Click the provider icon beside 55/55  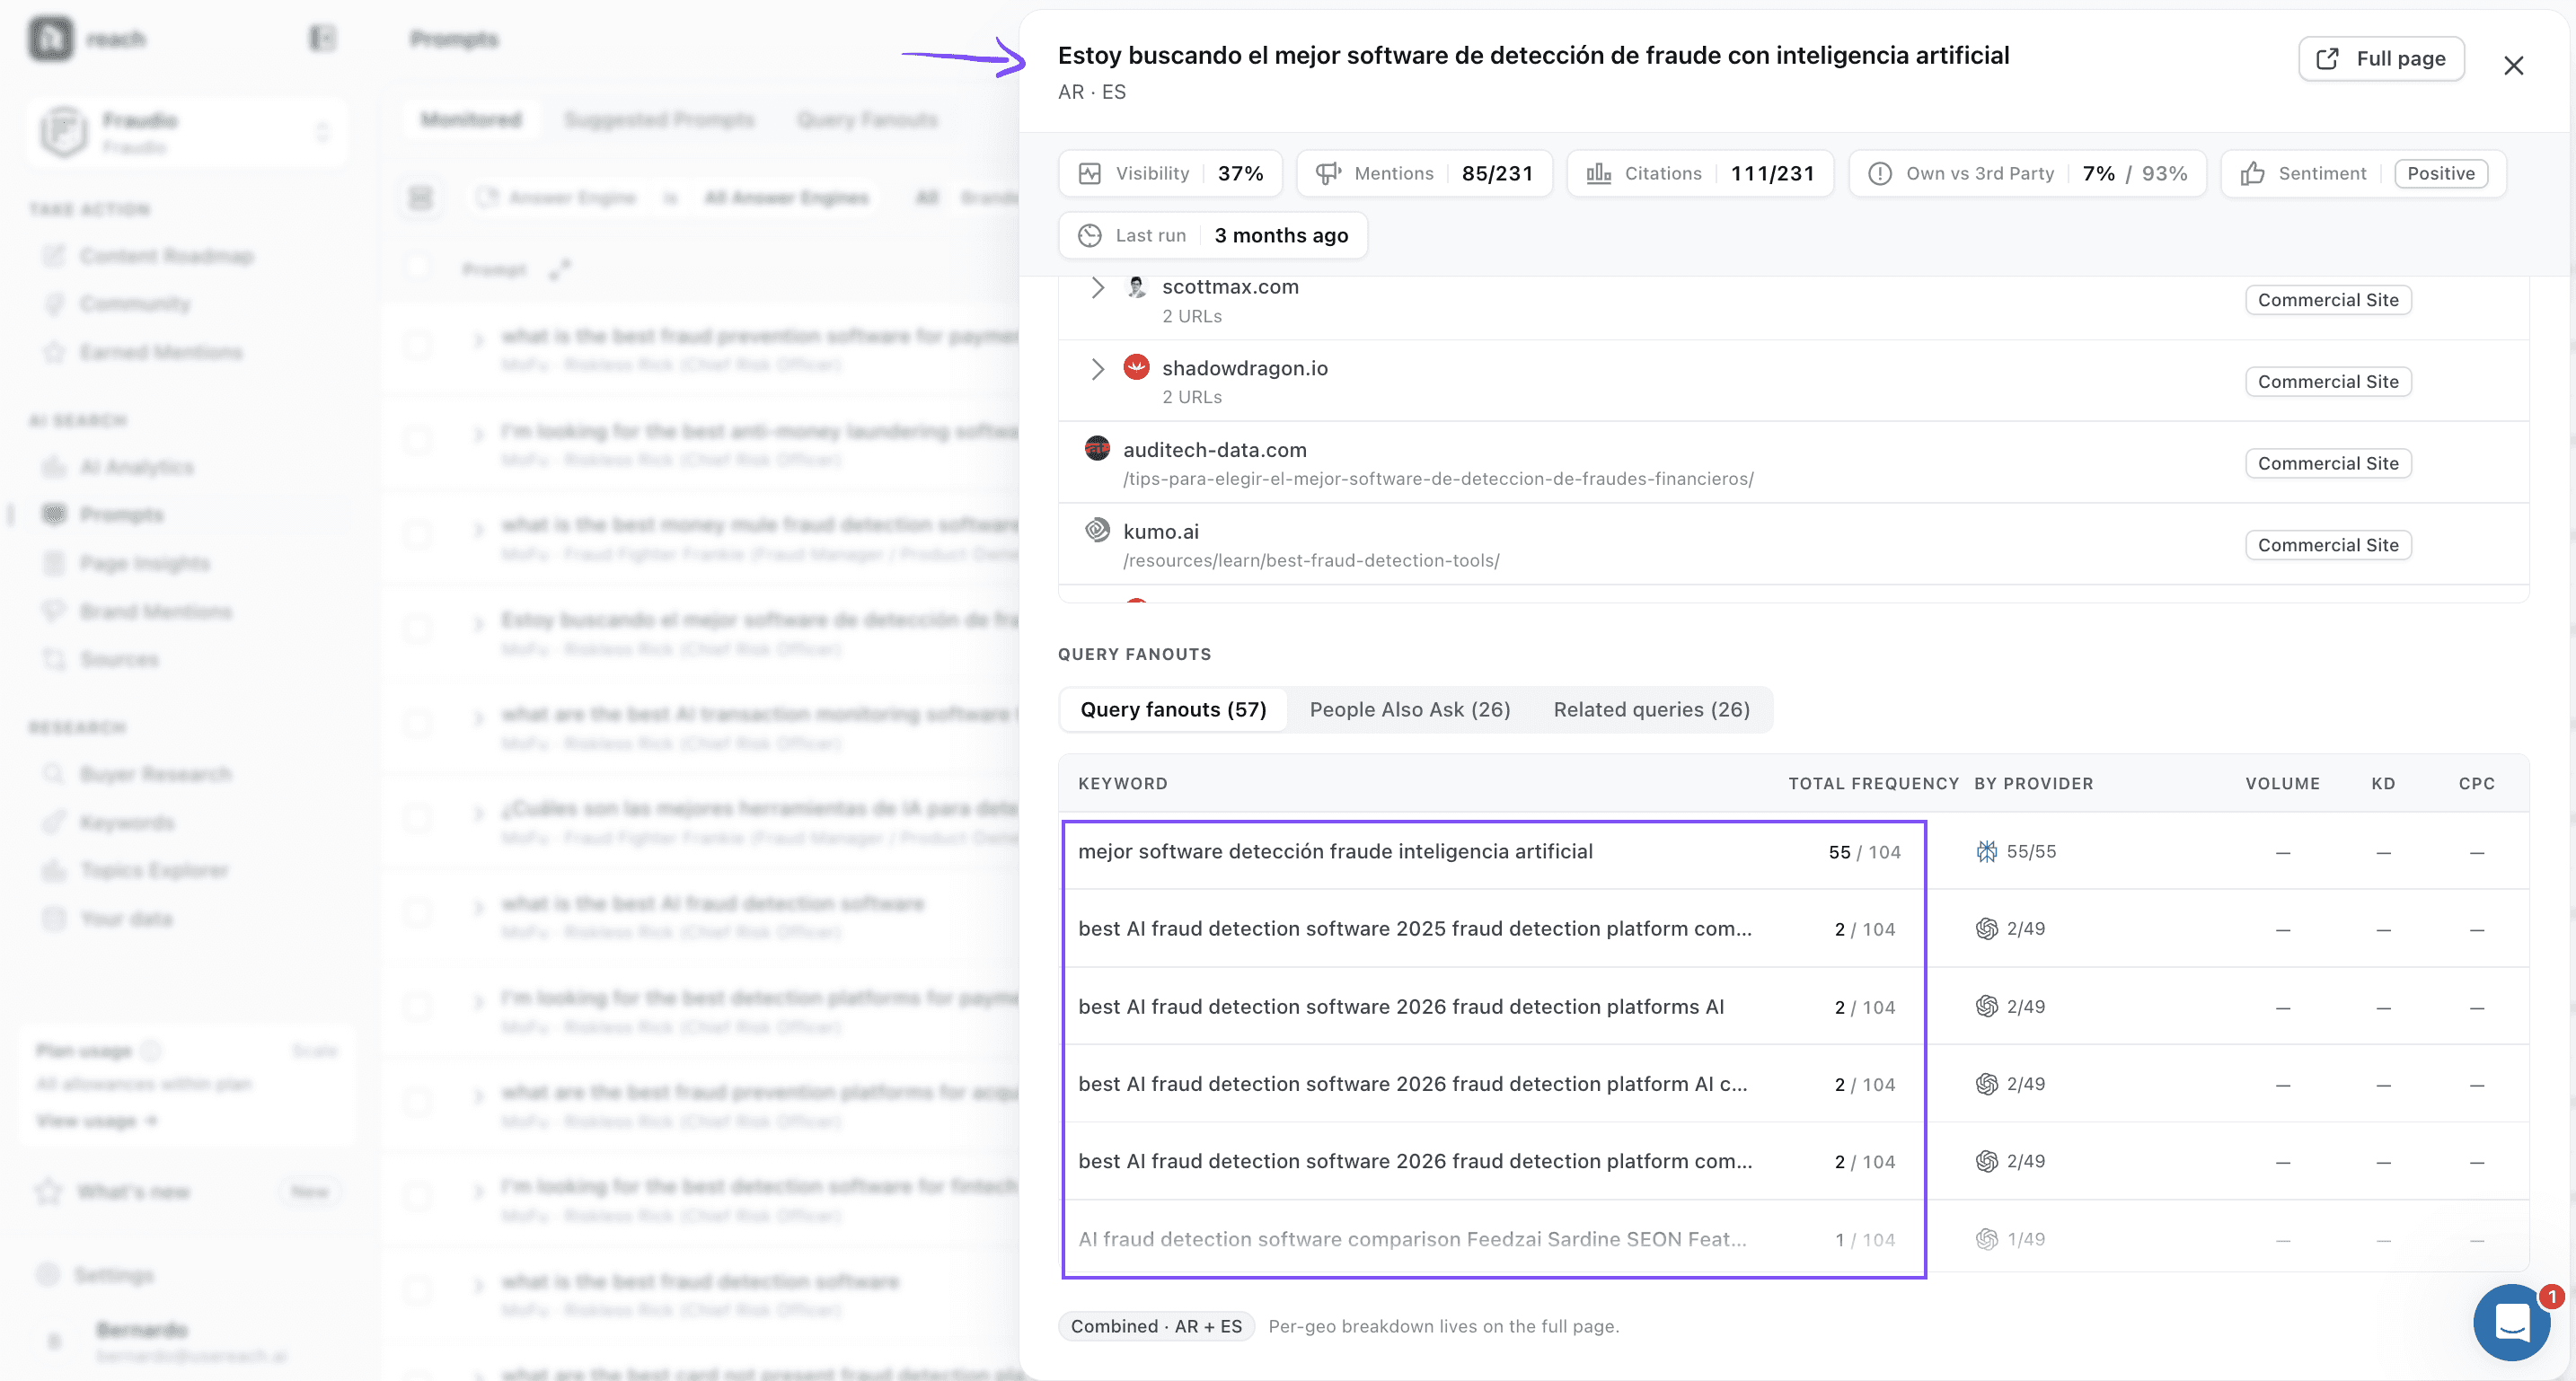(1986, 852)
